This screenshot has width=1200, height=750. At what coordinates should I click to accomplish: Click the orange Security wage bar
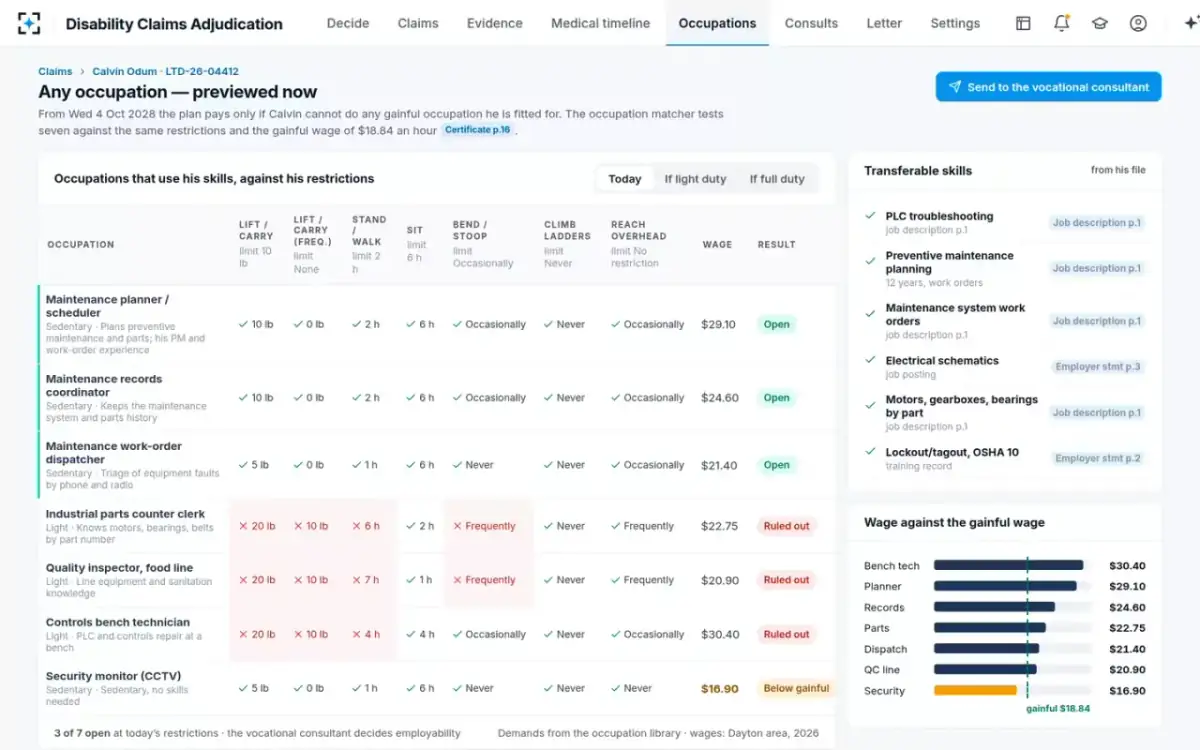point(975,690)
